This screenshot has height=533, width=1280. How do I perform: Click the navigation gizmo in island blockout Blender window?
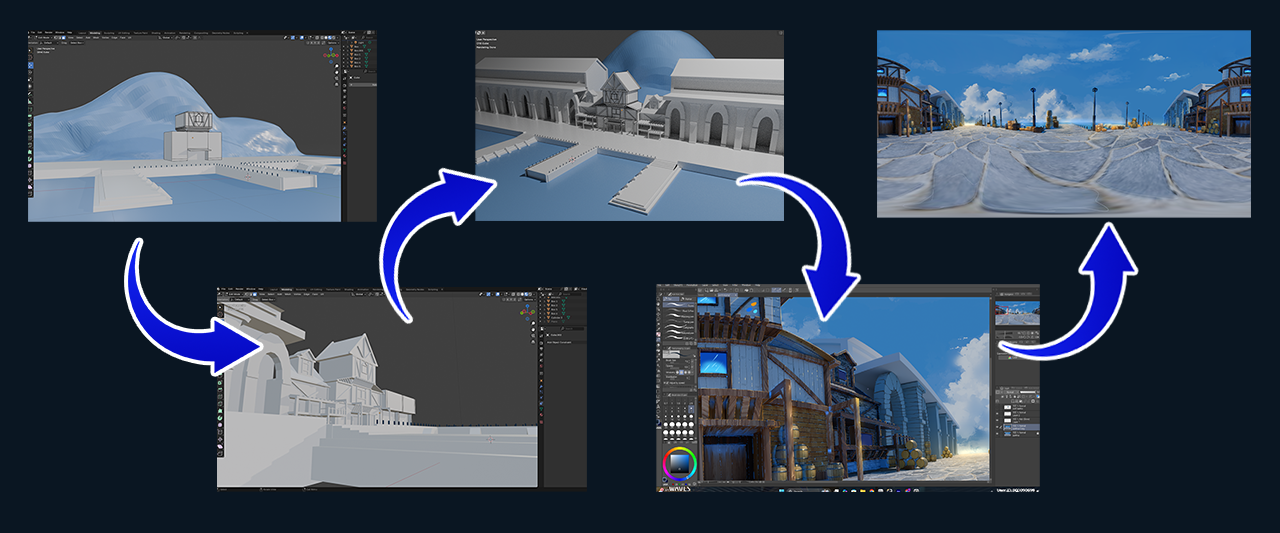coord(331,55)
